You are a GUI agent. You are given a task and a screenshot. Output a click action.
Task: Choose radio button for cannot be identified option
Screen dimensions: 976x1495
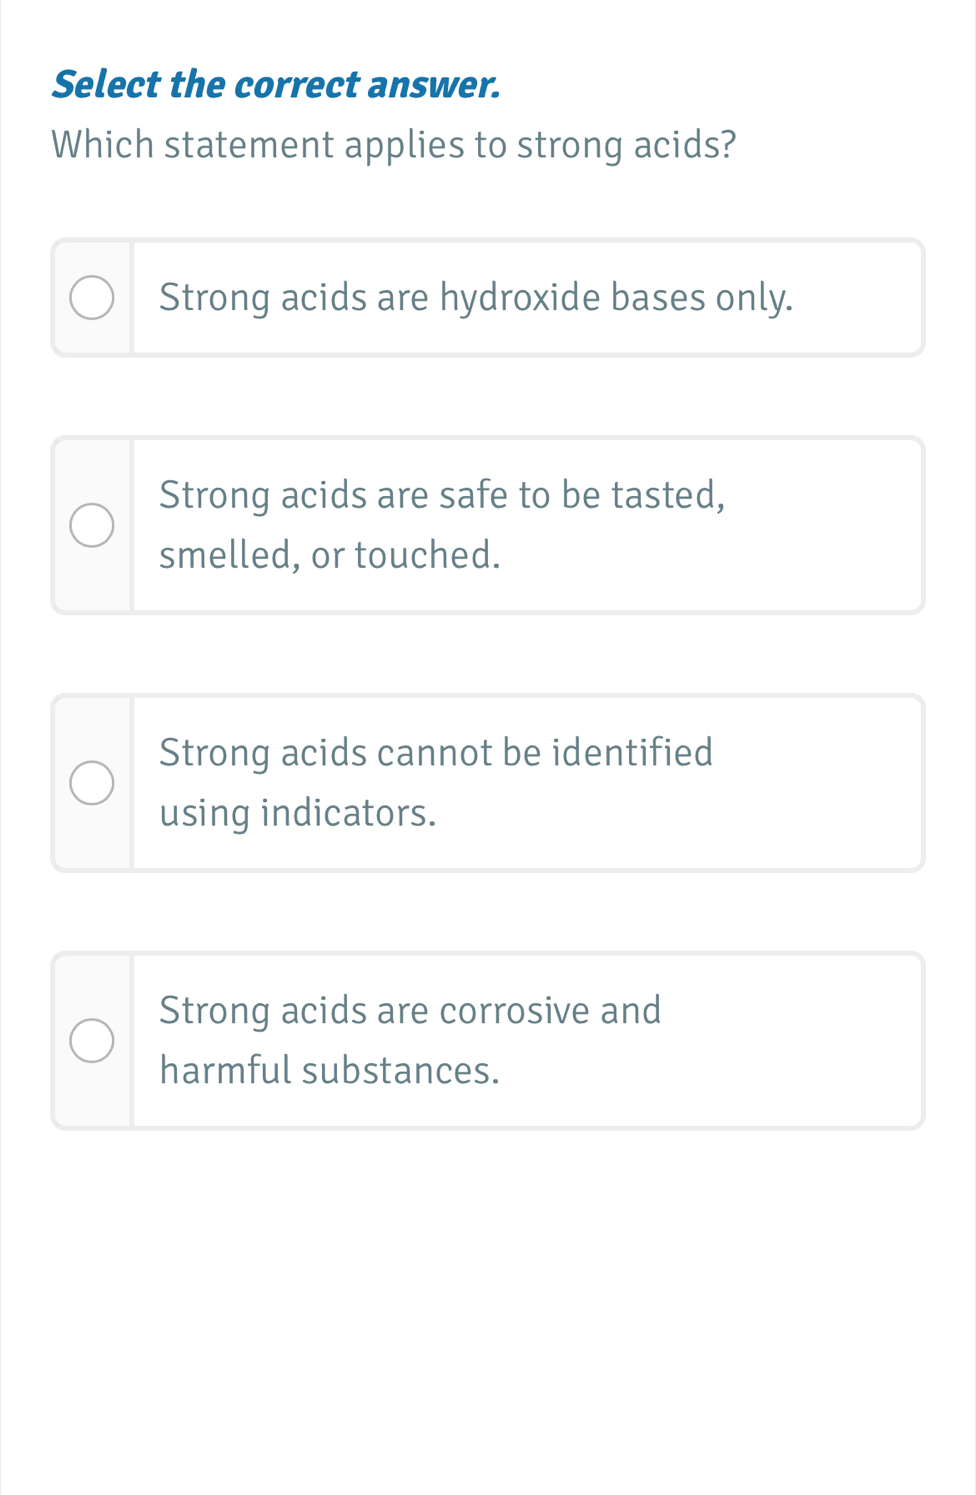click(92, 783)
